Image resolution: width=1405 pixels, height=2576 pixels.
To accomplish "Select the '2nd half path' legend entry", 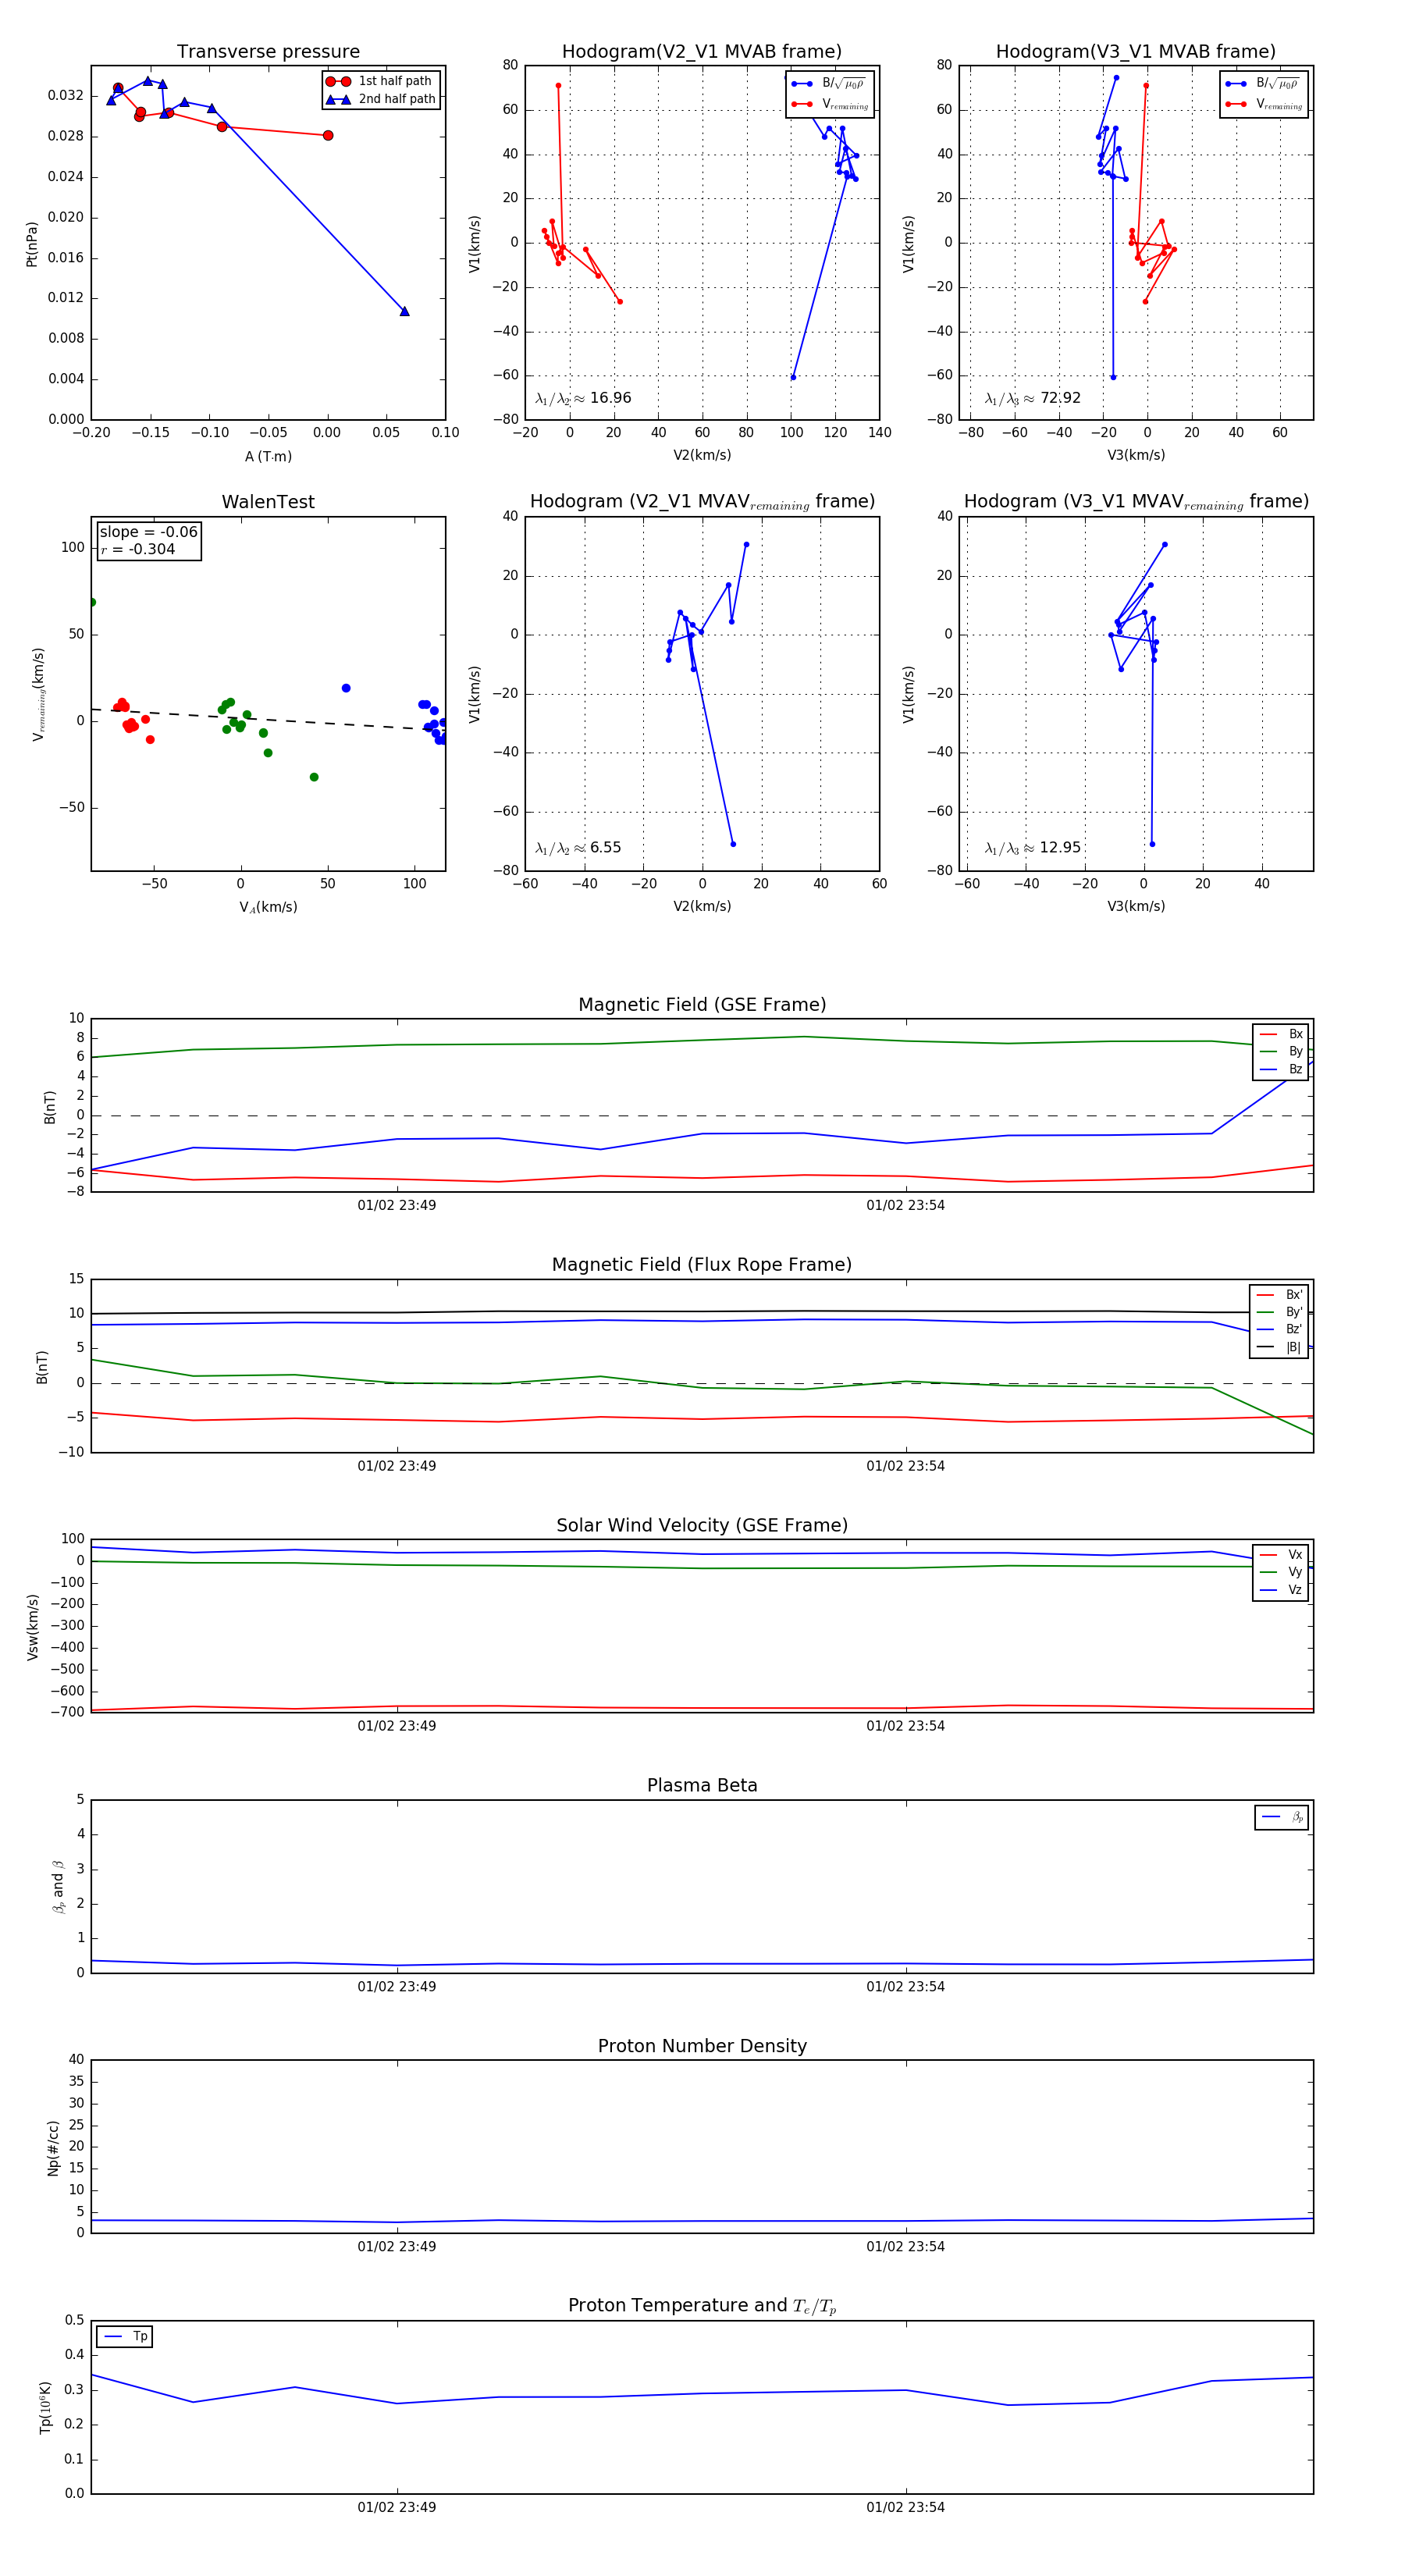I will 381,99.
